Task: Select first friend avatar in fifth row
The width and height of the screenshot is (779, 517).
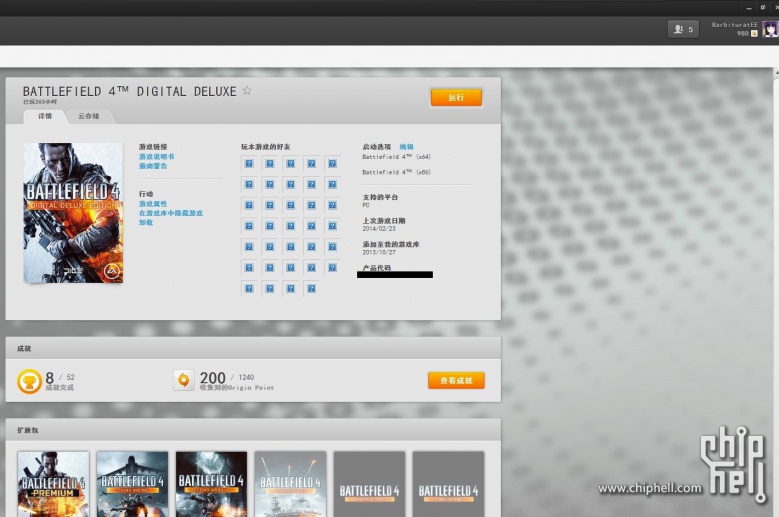Action: click(249, 247)
